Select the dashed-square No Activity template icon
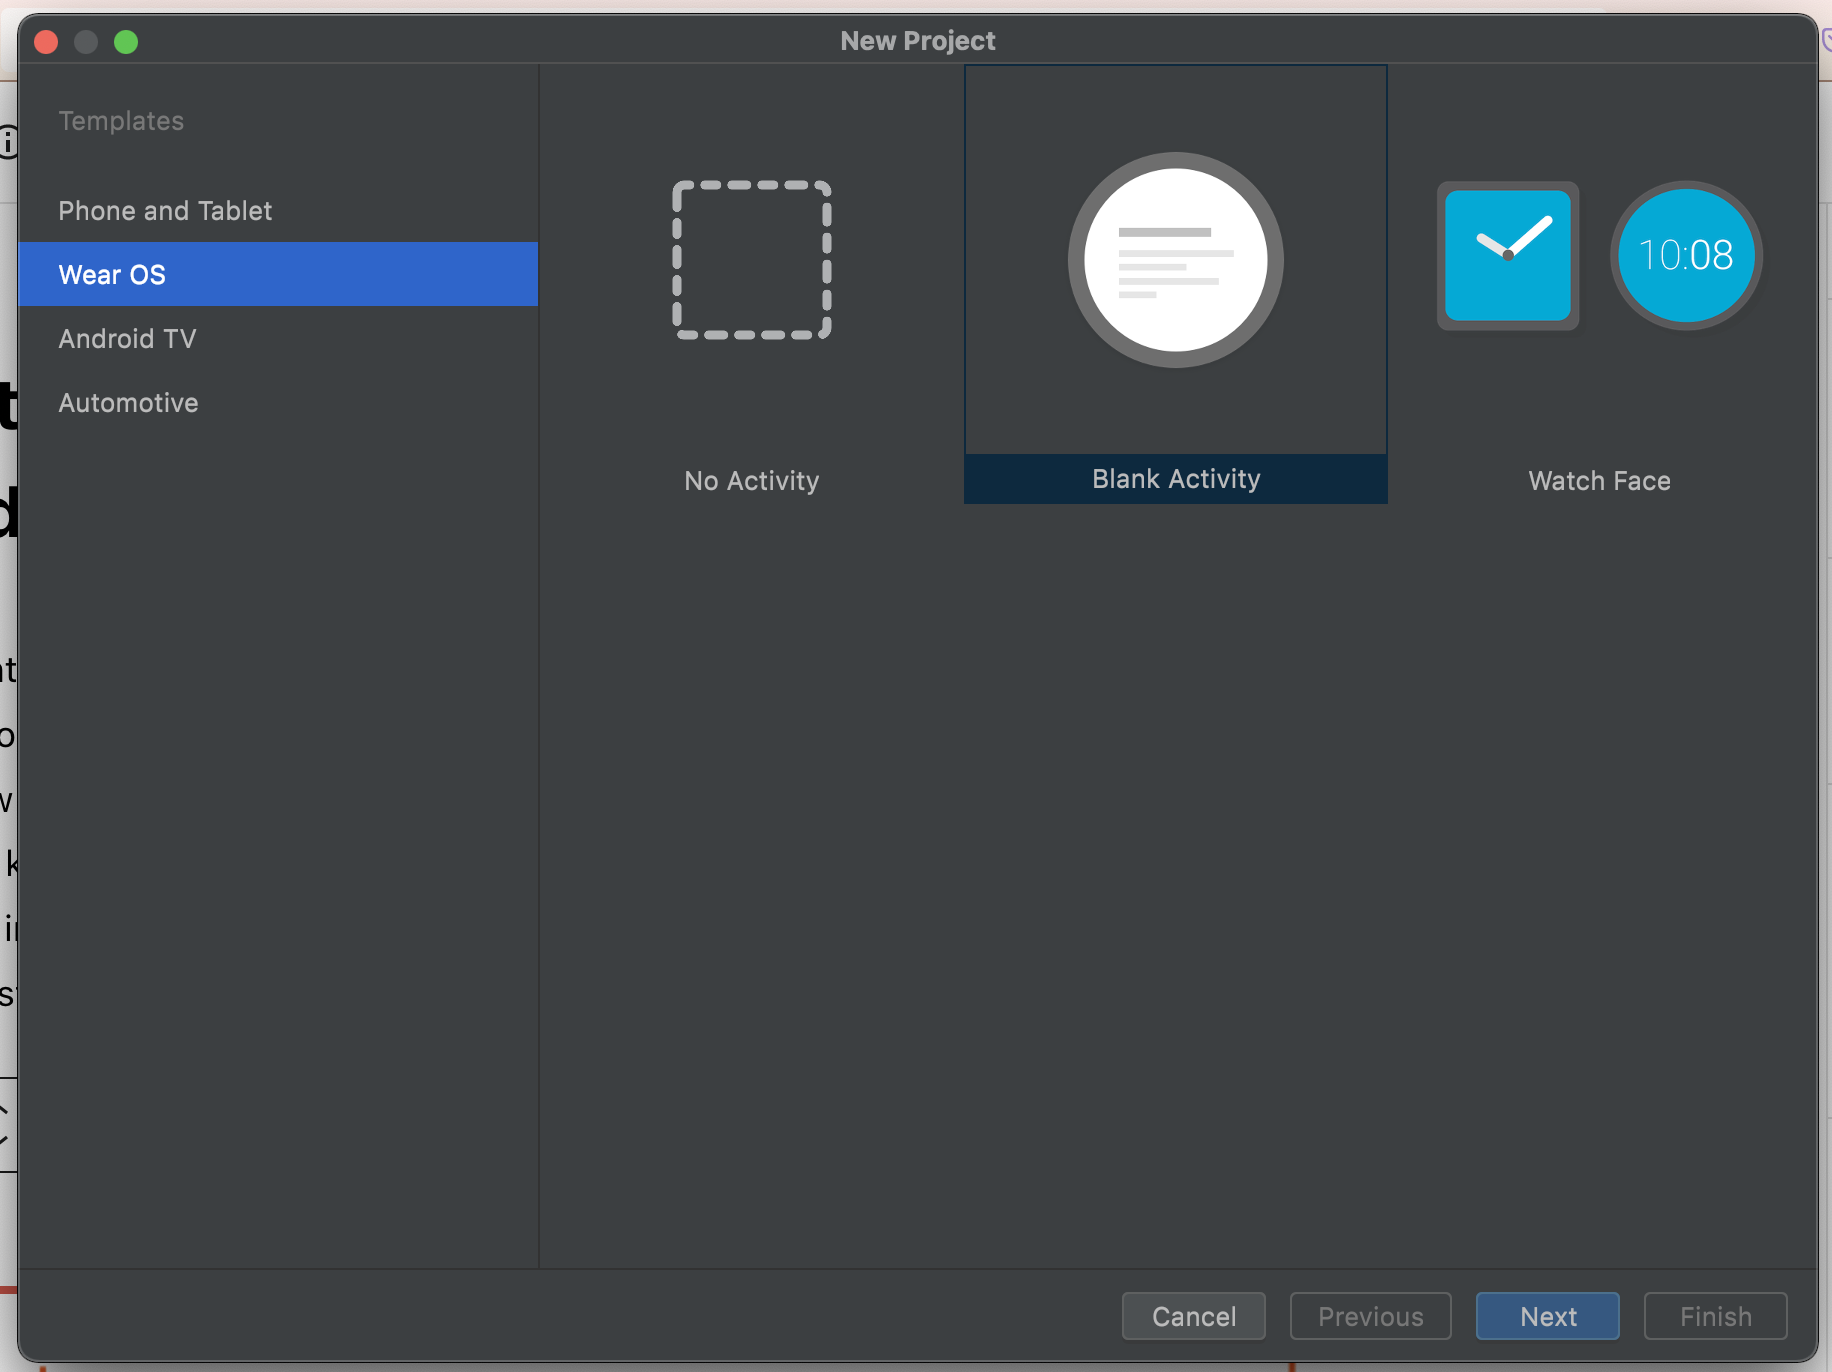Screen dimensions: 1832x1372 coord(752,260)
